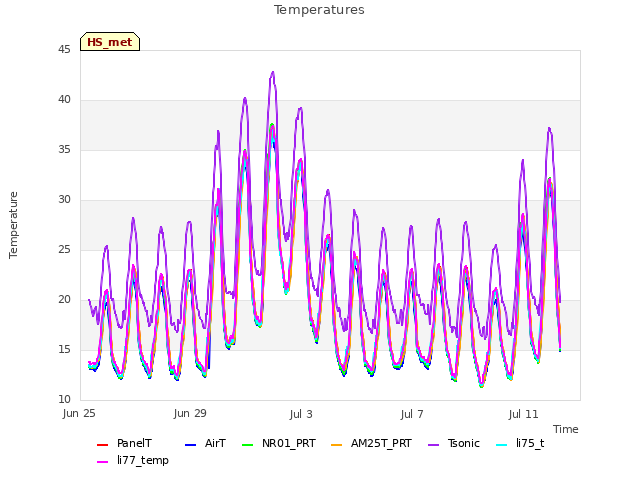
Task: Click the 25 y-axis tick label
Action: click(x=64, y=249)
